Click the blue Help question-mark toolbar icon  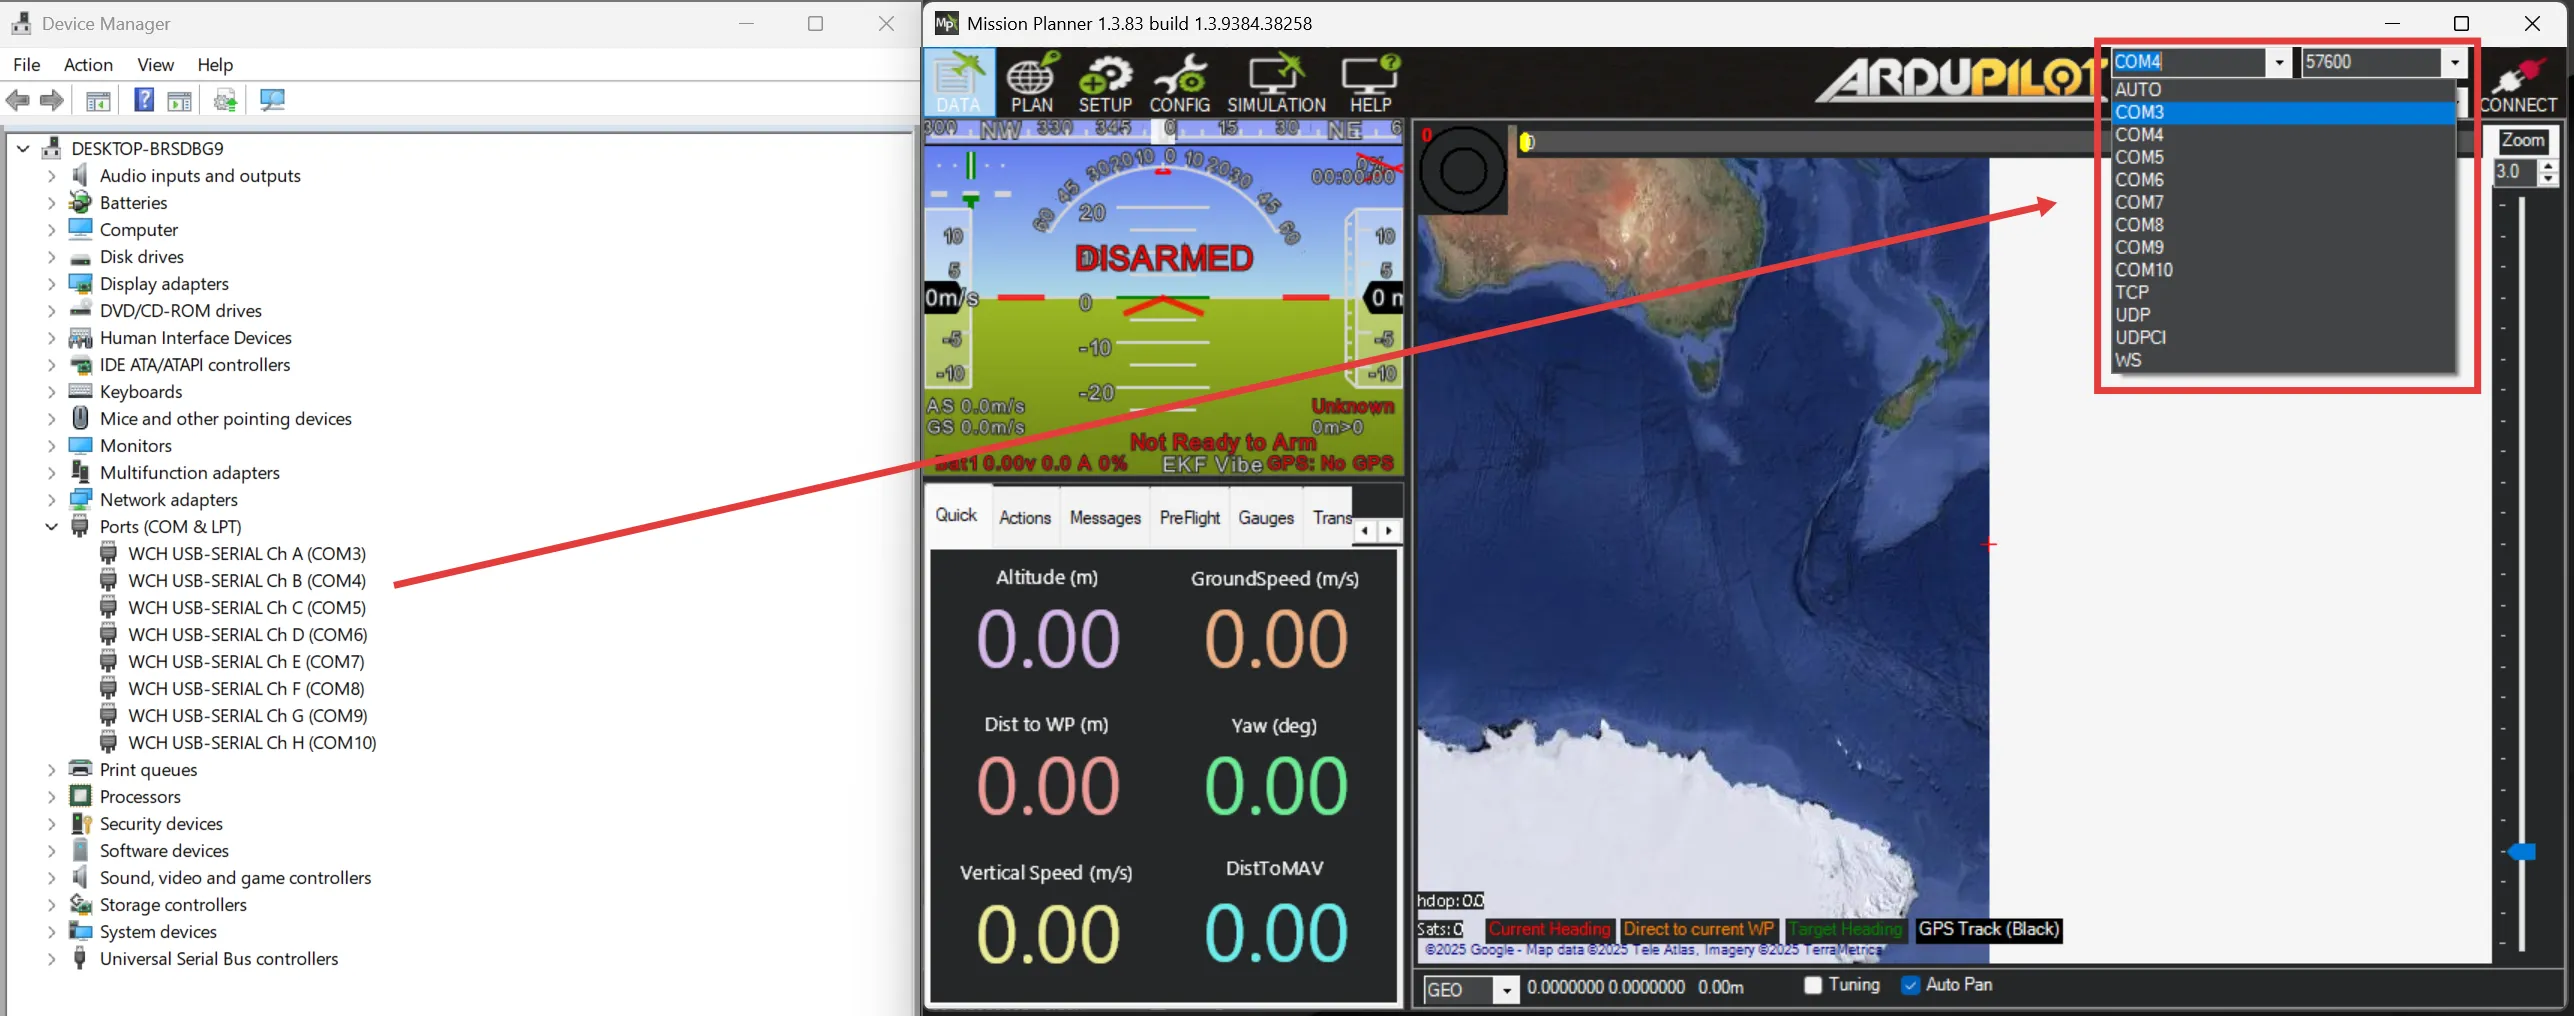point(144,100)
